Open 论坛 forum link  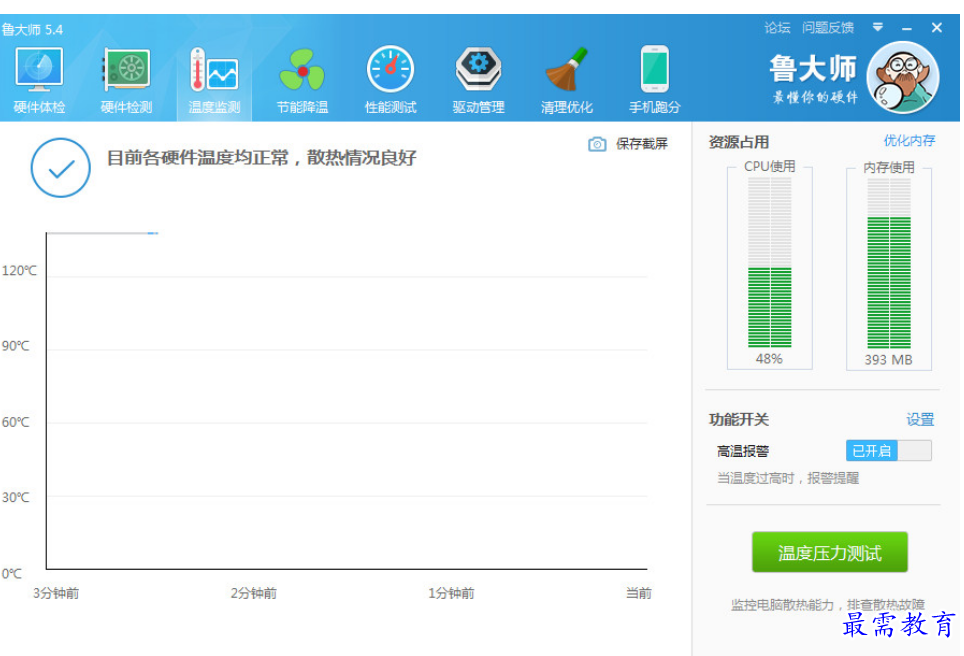tap(777, 28)
